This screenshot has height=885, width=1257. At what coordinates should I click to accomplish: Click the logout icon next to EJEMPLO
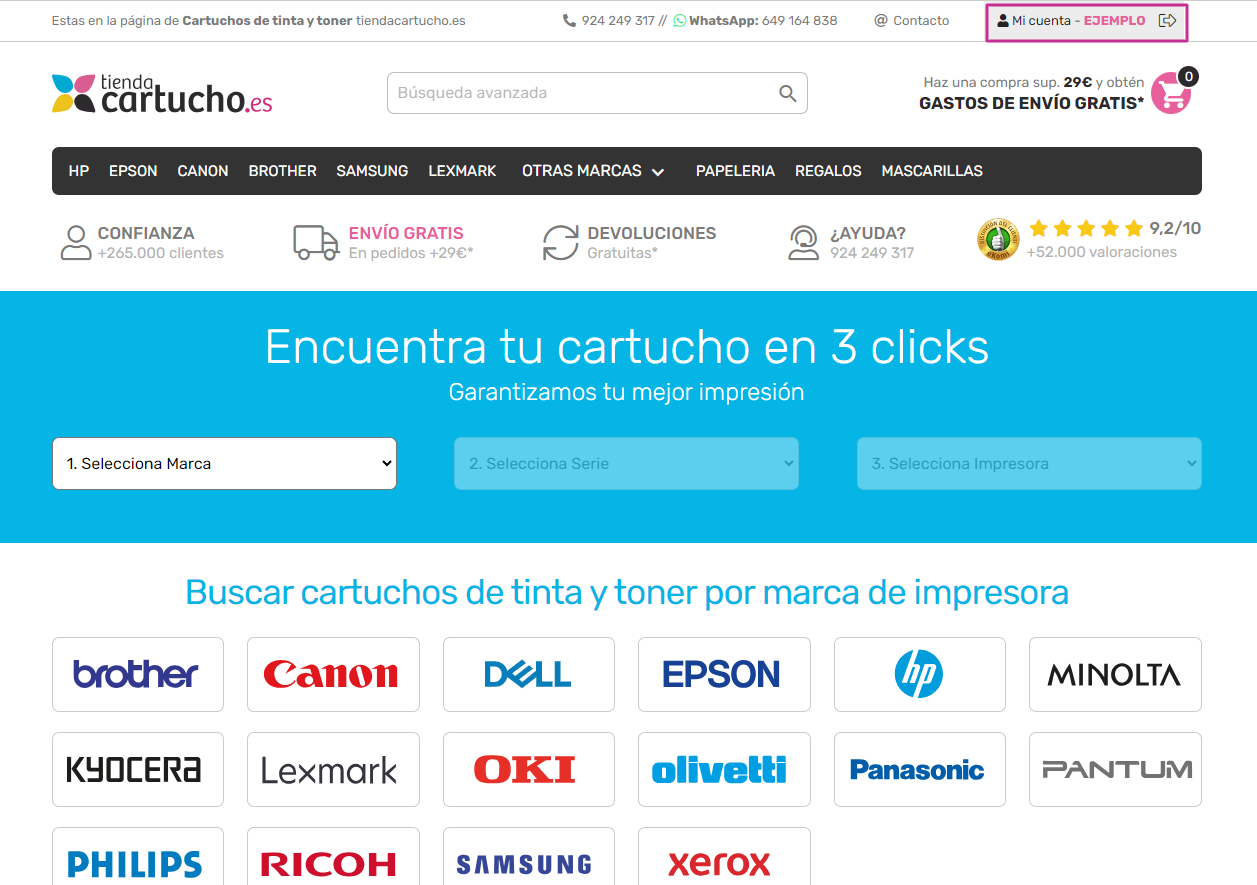[1167, 21]
